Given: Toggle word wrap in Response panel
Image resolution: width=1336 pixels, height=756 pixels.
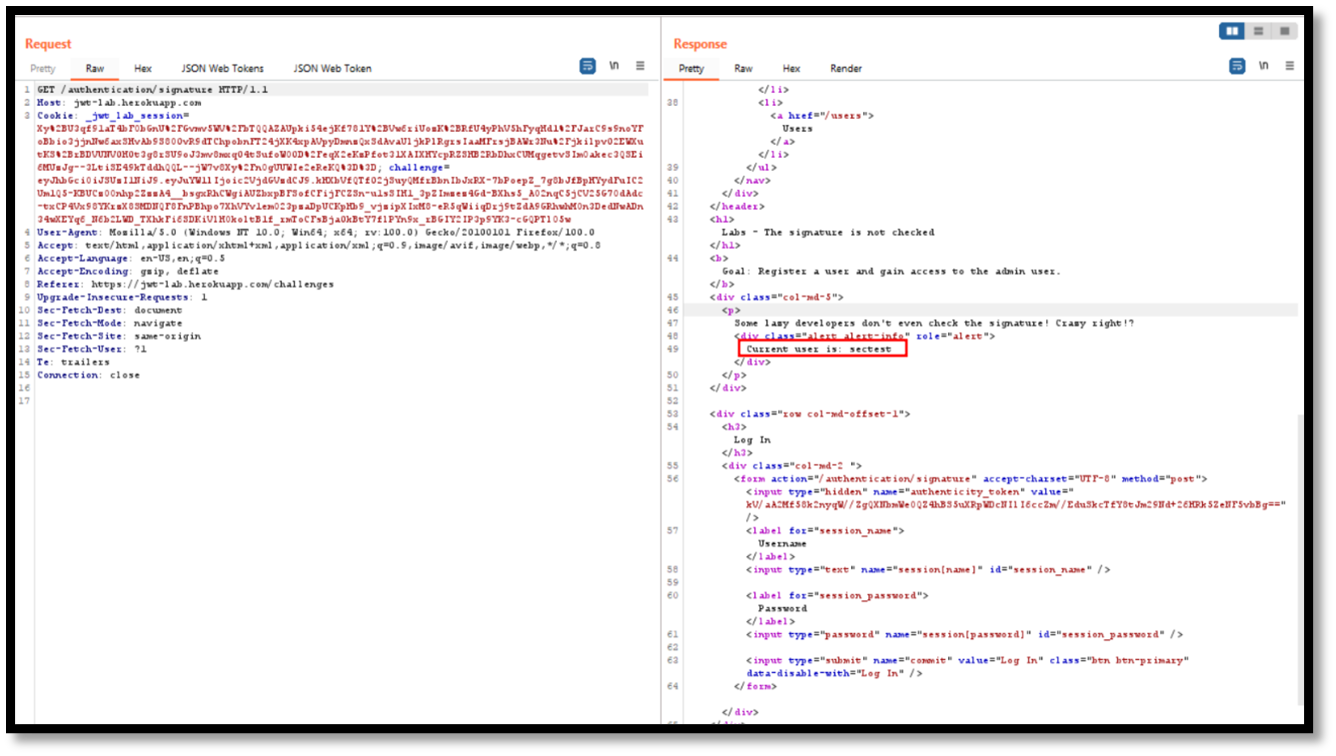Looking at the screenshot, I should coord(1237,66).
